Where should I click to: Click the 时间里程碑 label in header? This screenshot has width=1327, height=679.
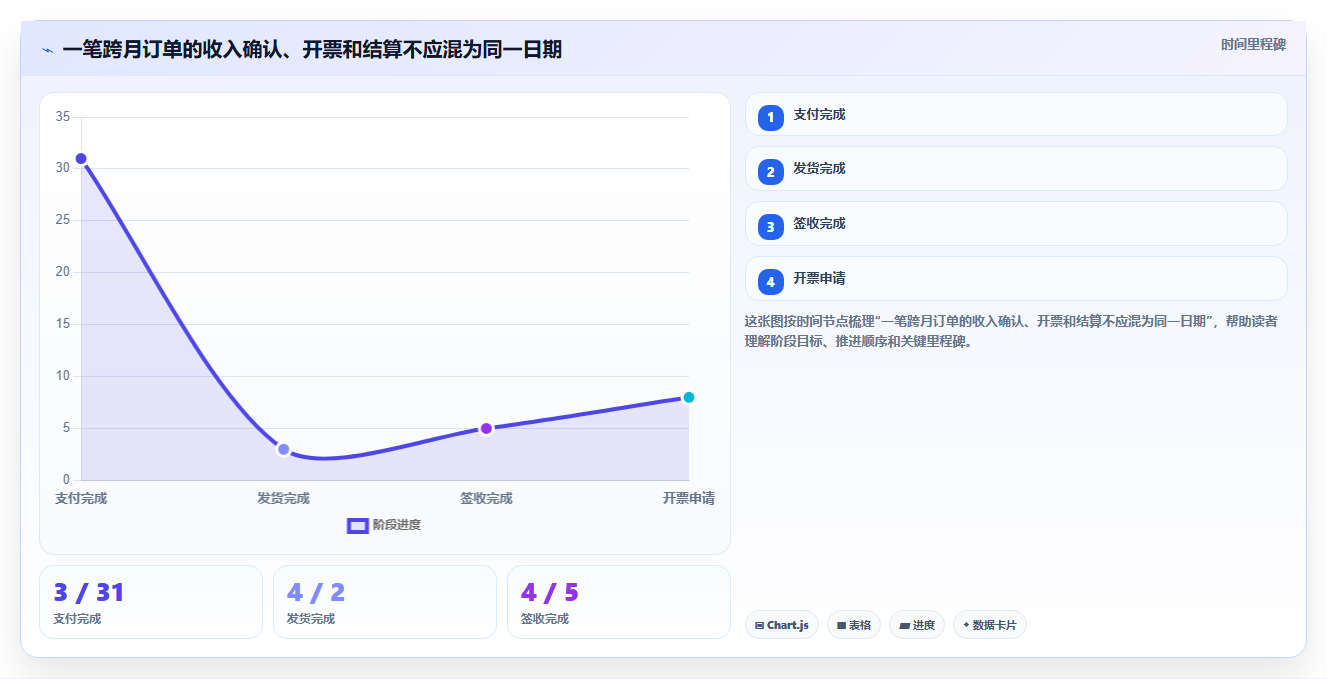(x=1253, y=45)
